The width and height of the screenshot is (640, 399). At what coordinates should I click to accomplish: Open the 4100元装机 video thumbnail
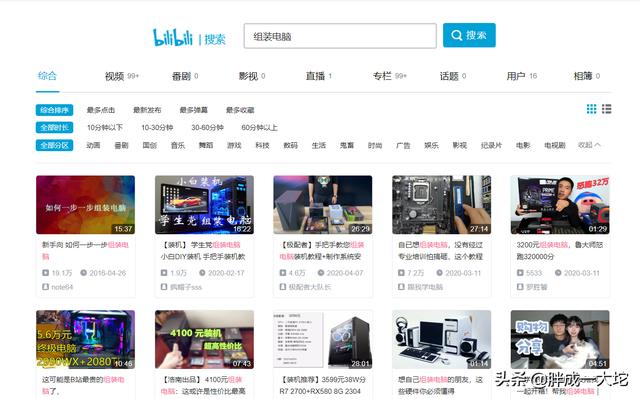pos(204,339)
